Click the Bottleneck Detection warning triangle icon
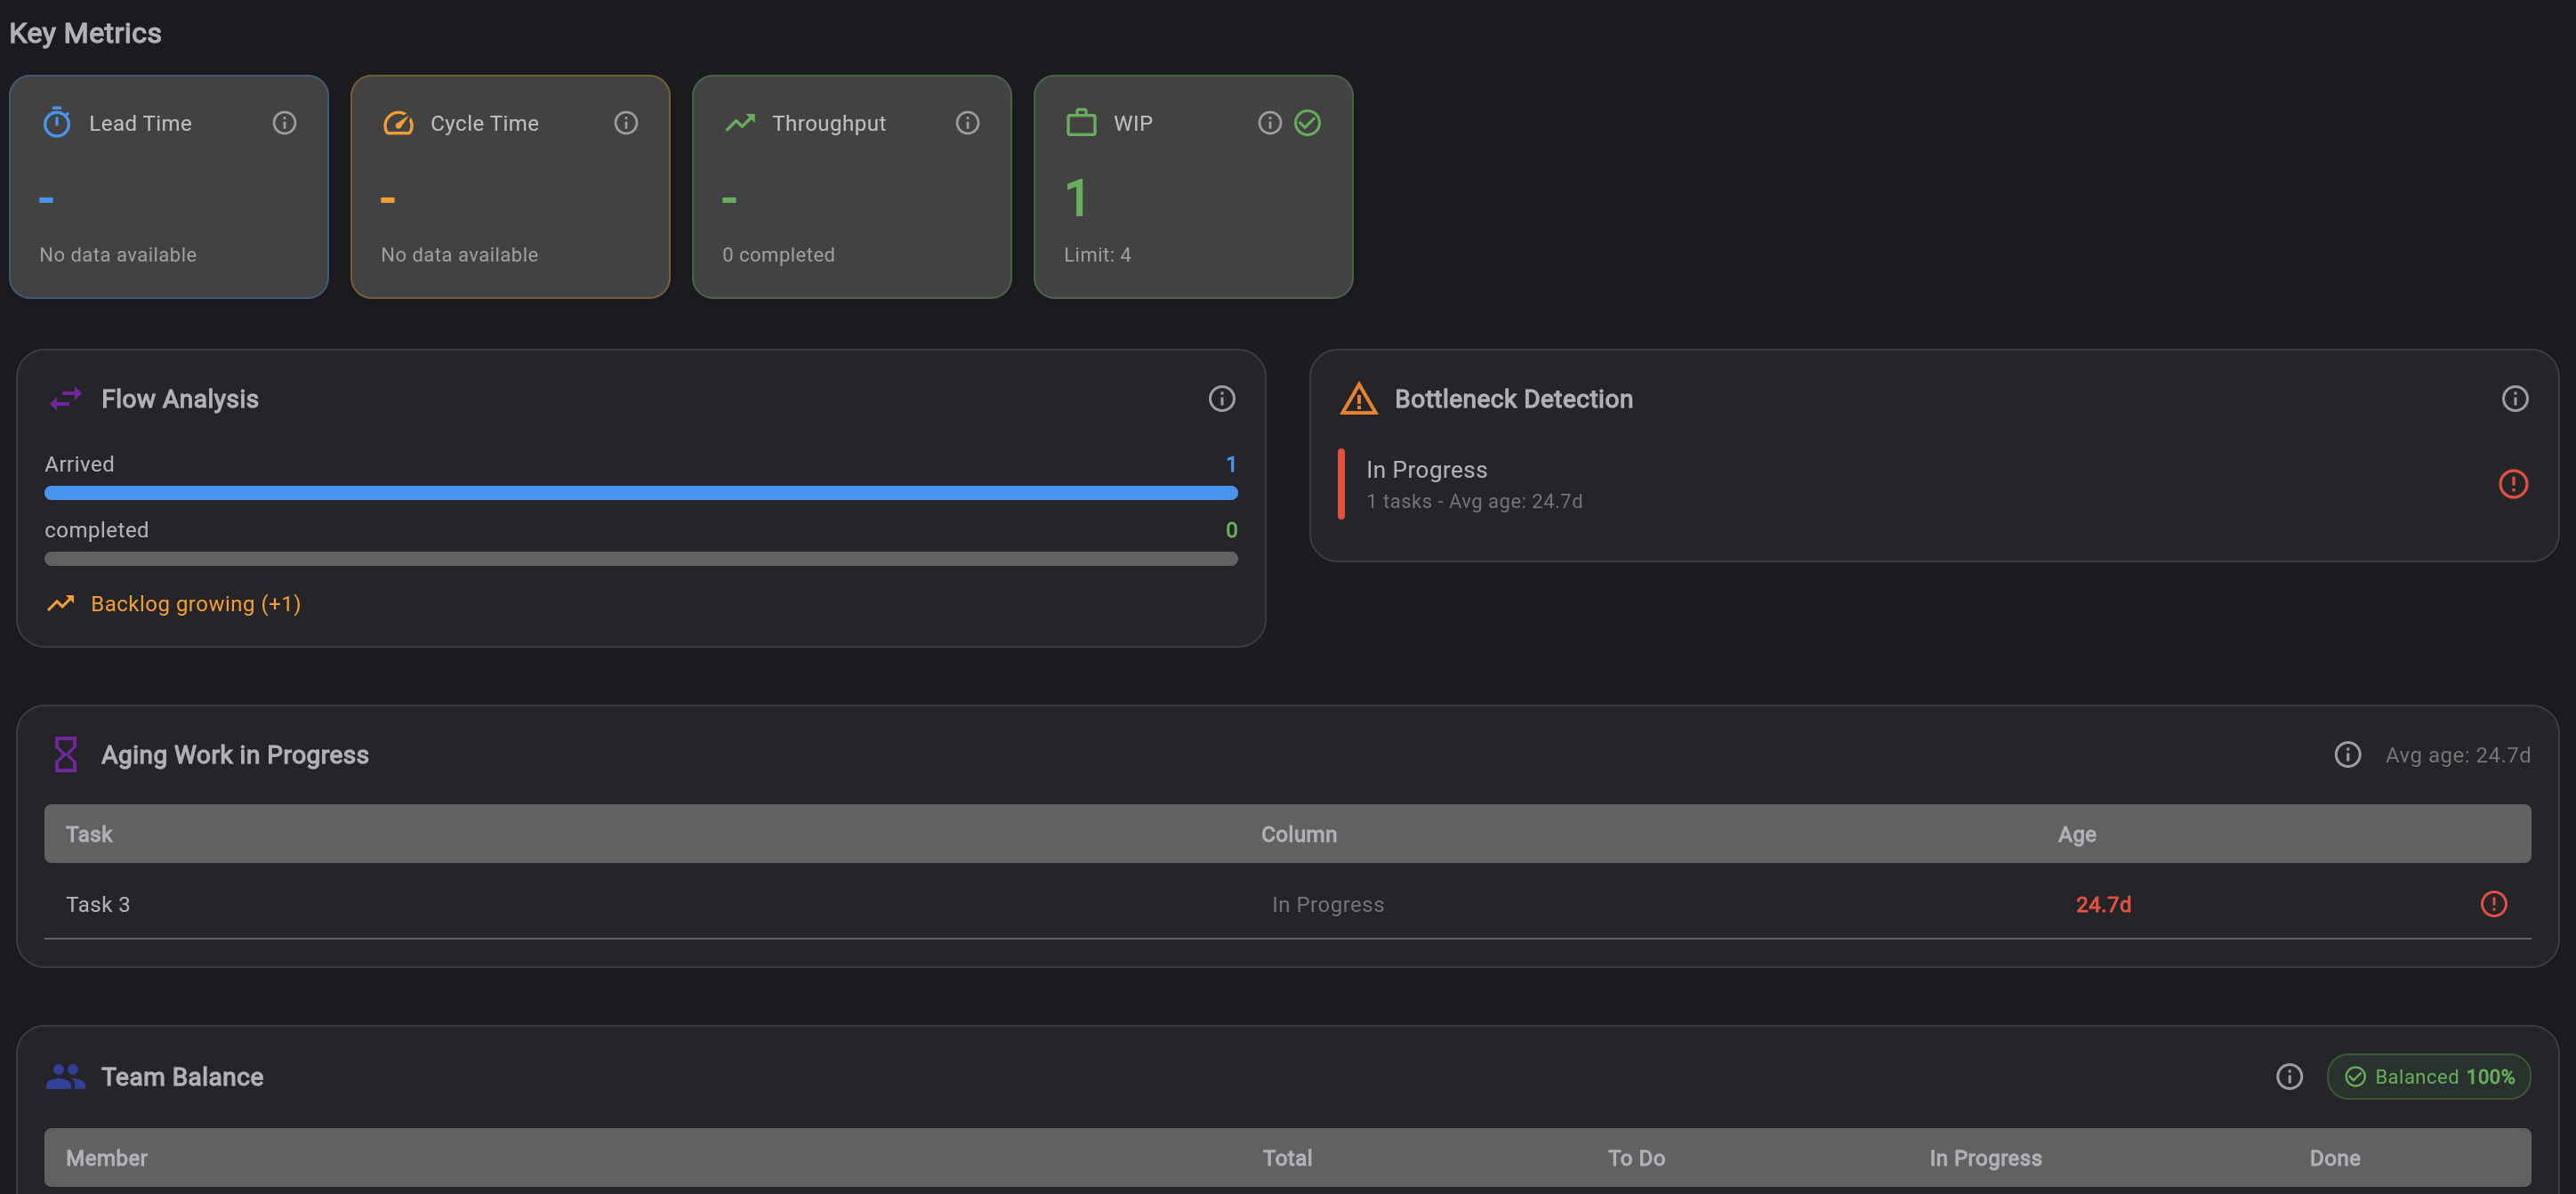Viewport: 2576px width, 1194px height. pyautogui.click(x=1358, y=398)
